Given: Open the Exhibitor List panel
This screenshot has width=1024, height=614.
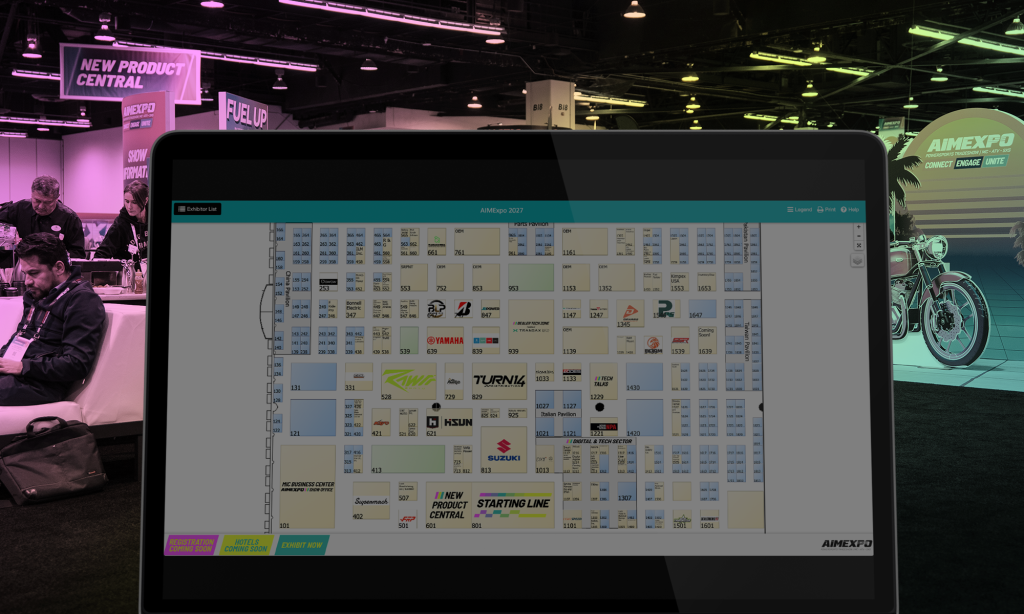Looking at the screenshot, I should coord(197,209).
